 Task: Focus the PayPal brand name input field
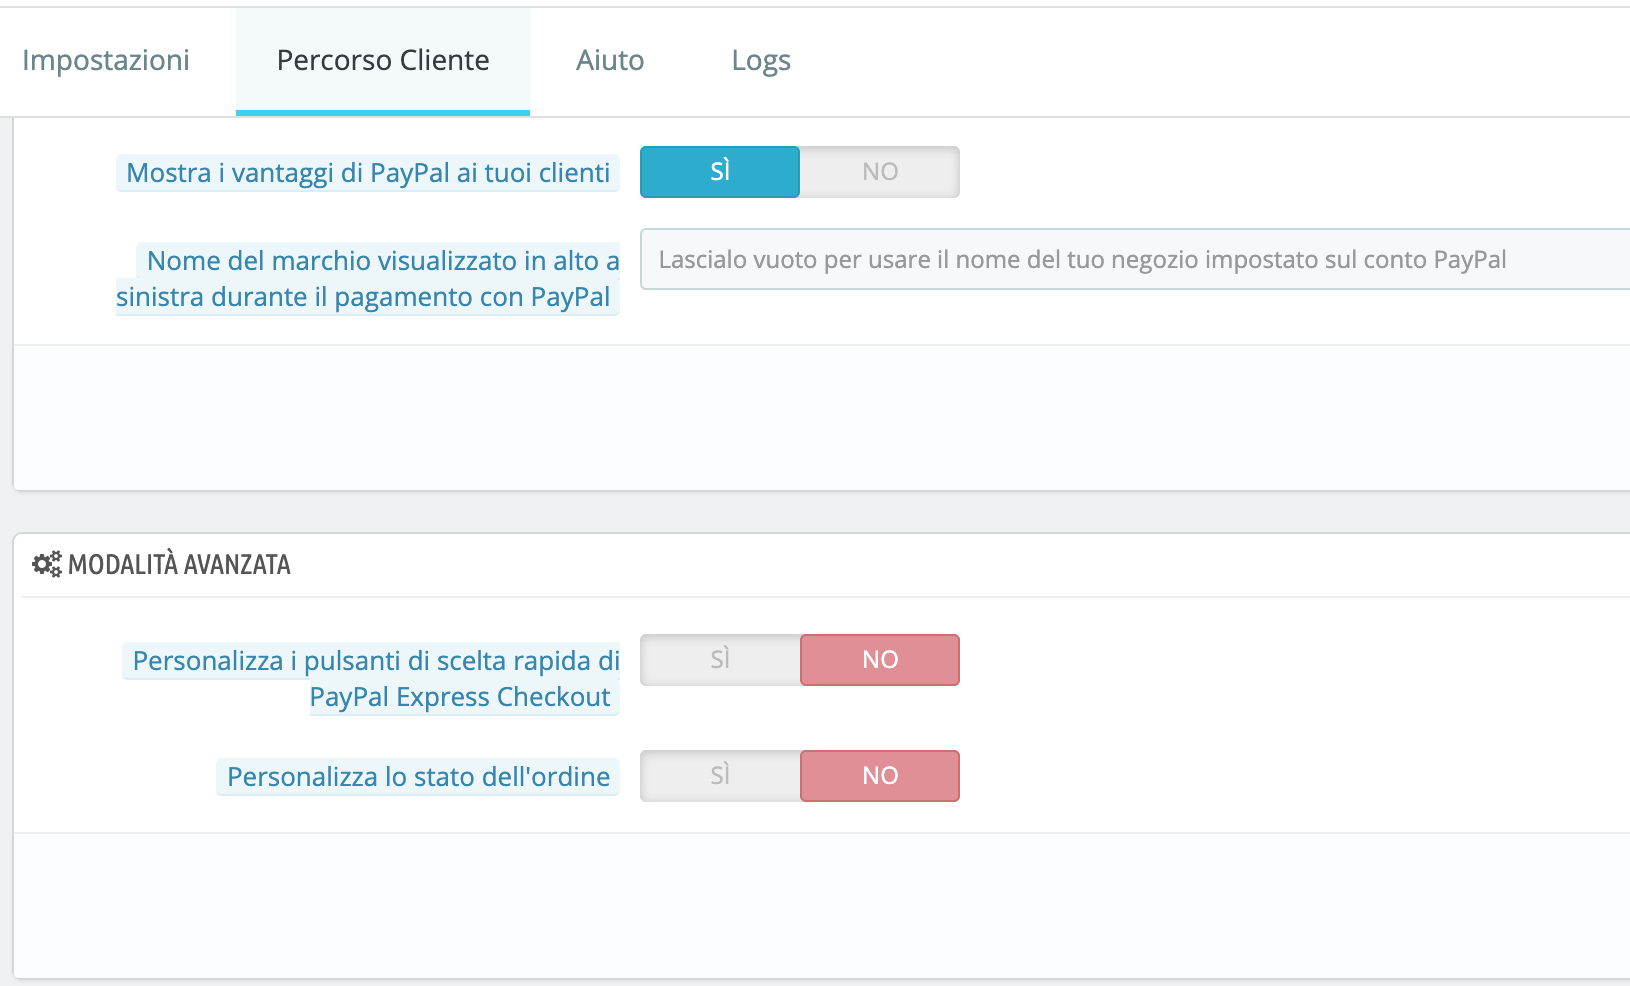[1135, 260]
